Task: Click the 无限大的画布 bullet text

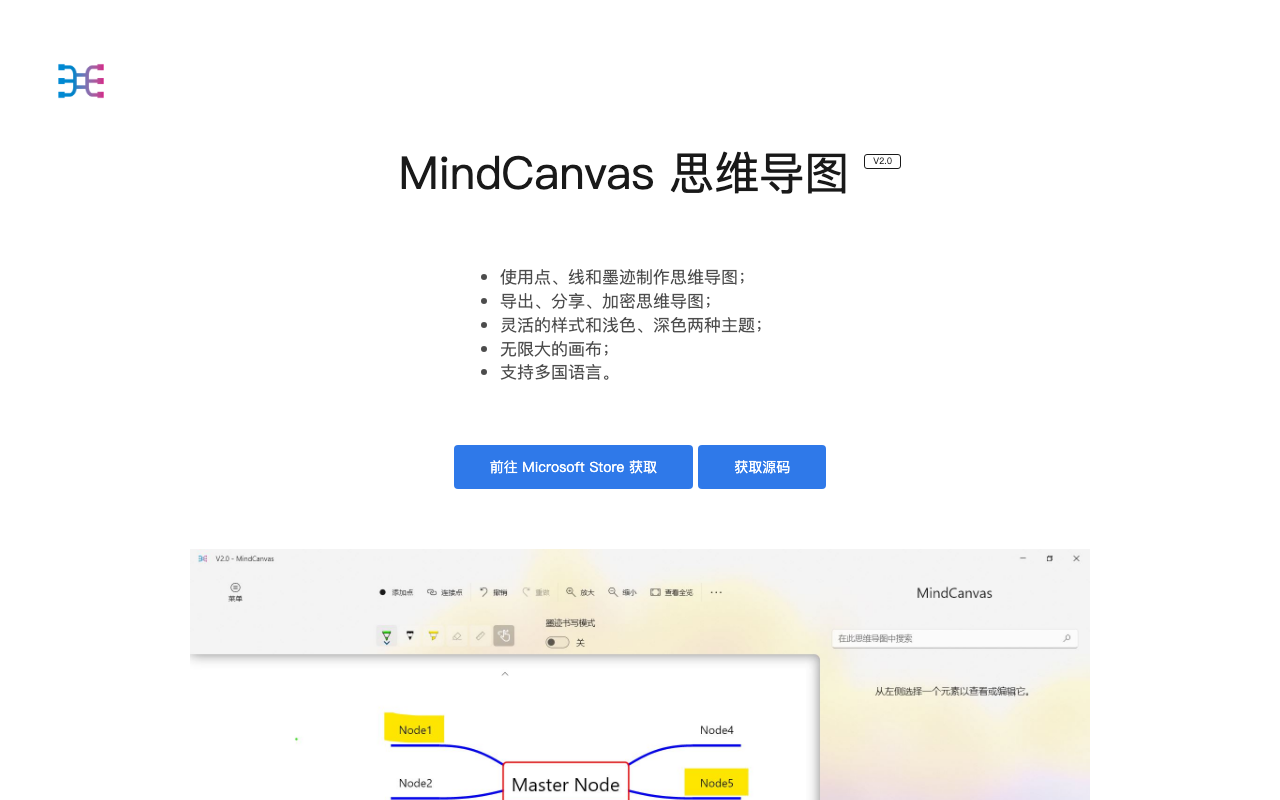Action: tap(555, 349)
